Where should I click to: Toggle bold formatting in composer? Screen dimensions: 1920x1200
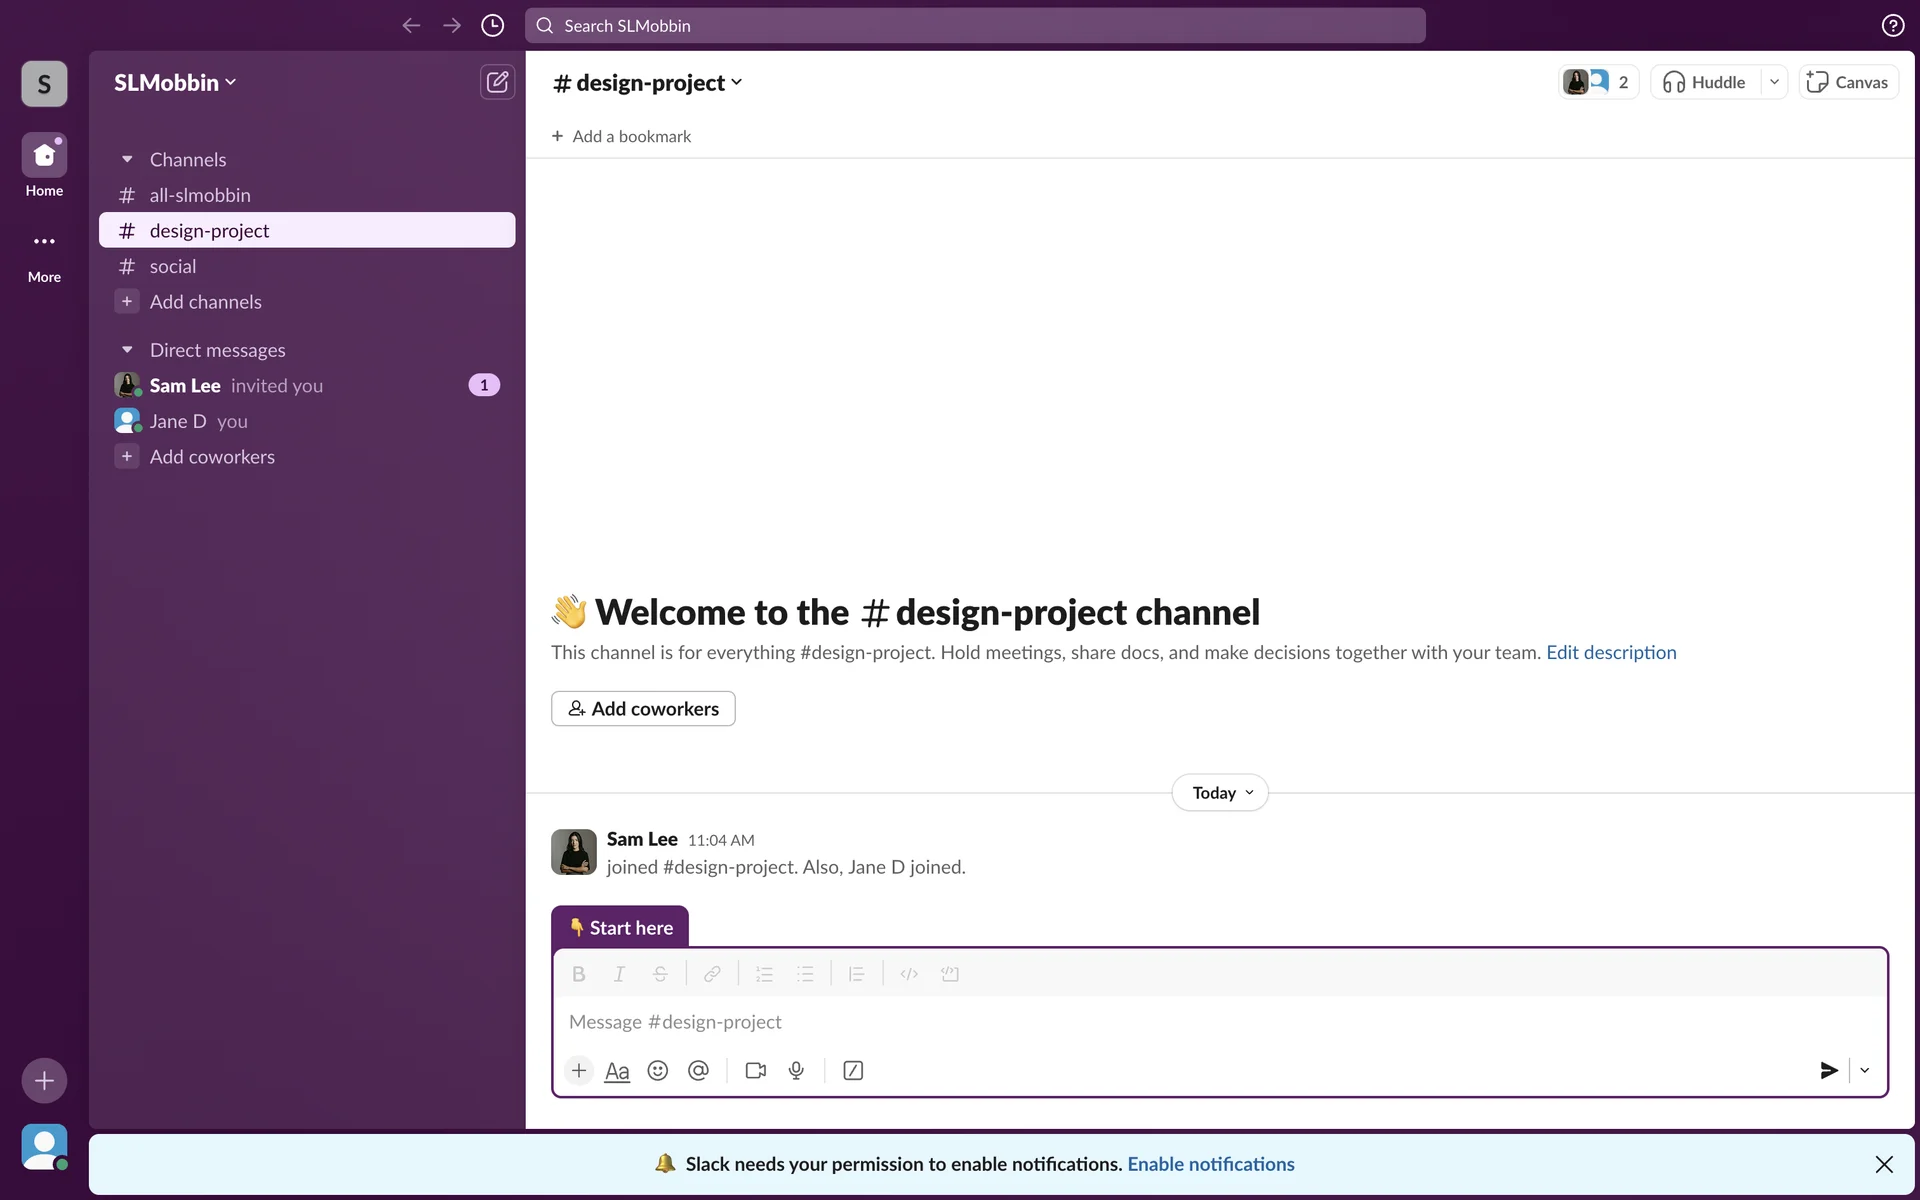578,974
